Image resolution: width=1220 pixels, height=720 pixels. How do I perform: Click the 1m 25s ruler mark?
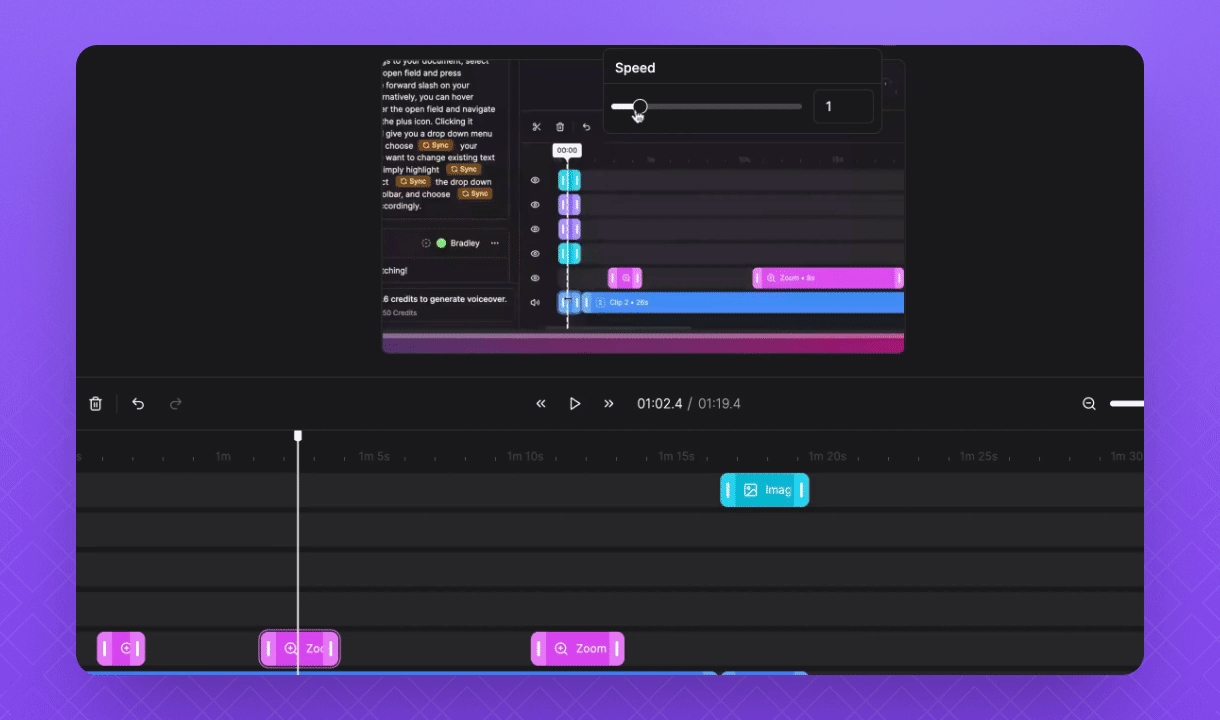pyautogui.click(x=979, y=456)
